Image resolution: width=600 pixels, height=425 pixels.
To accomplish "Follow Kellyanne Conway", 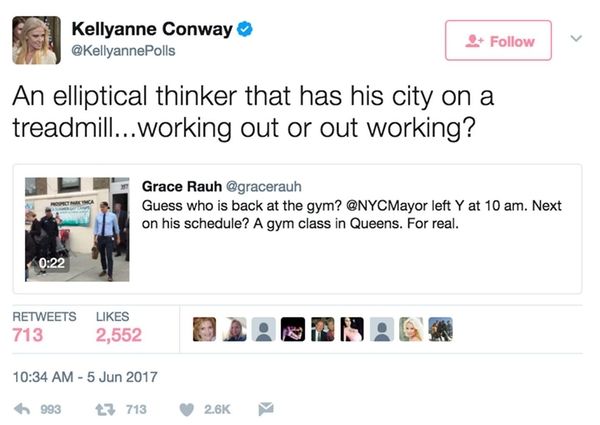I will (498, 41).
